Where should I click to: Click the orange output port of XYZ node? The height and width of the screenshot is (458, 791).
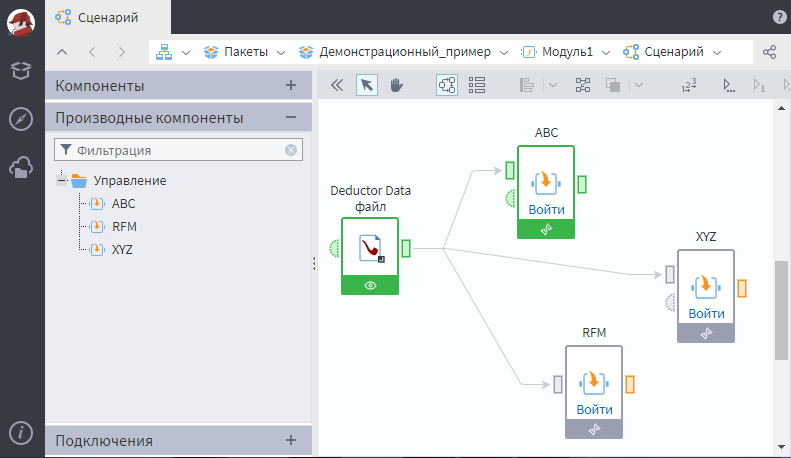(742, 289)
